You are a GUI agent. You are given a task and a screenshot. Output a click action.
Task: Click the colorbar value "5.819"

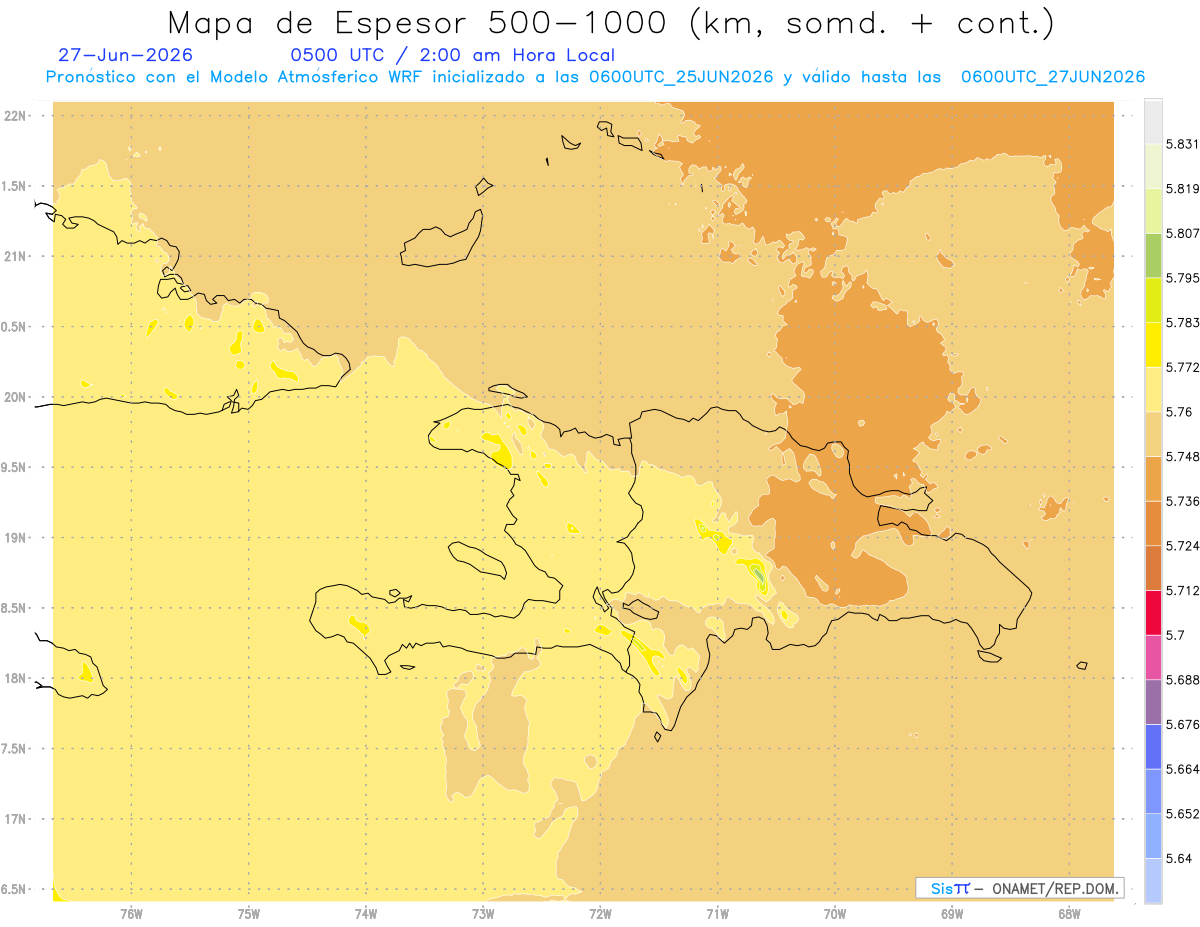coord(1182,188)
